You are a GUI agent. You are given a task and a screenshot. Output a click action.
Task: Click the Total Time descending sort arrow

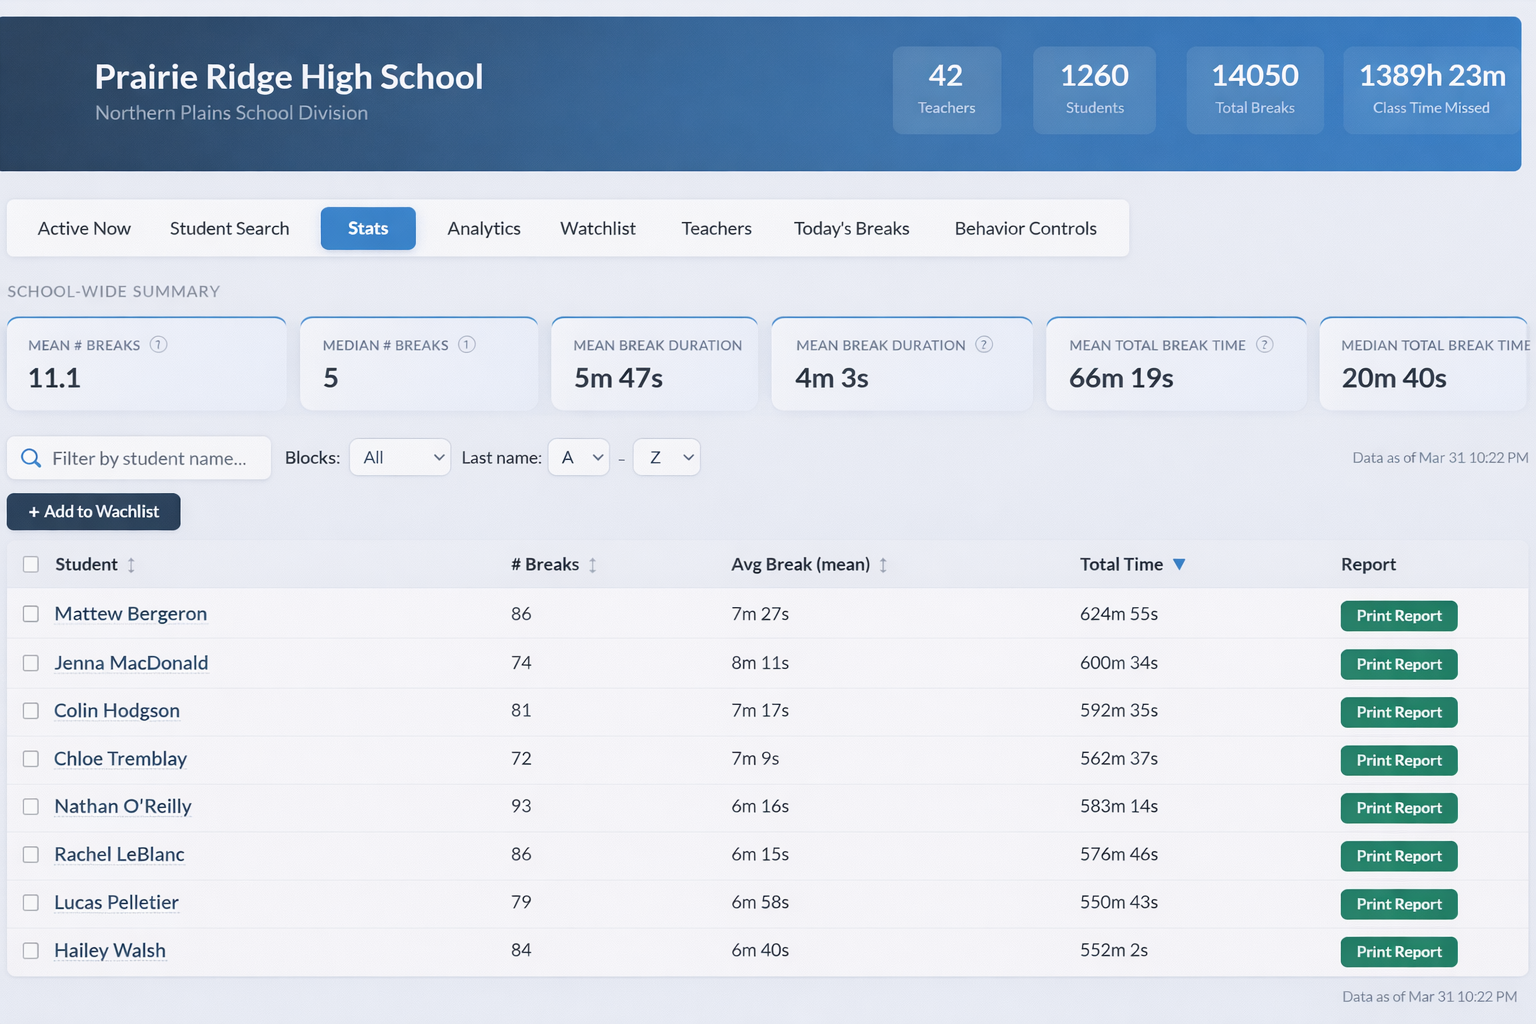pyautogui.click(x=1180, y=564)
